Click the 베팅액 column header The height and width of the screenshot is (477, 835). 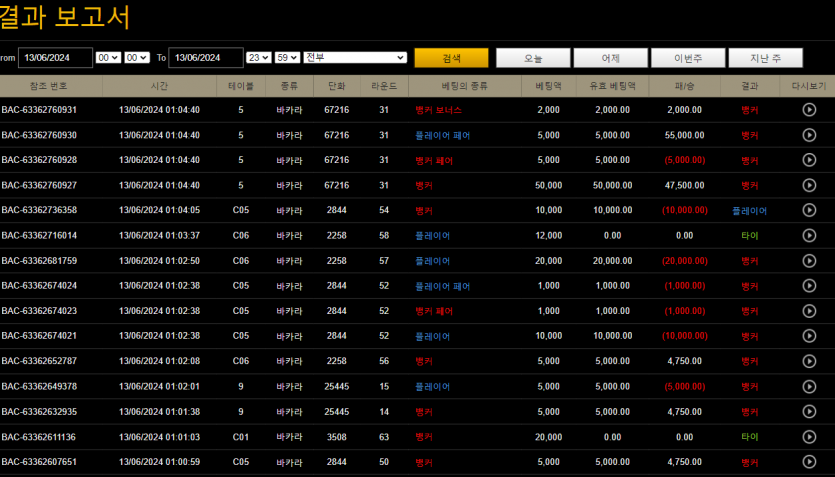[x=549, y=86]
